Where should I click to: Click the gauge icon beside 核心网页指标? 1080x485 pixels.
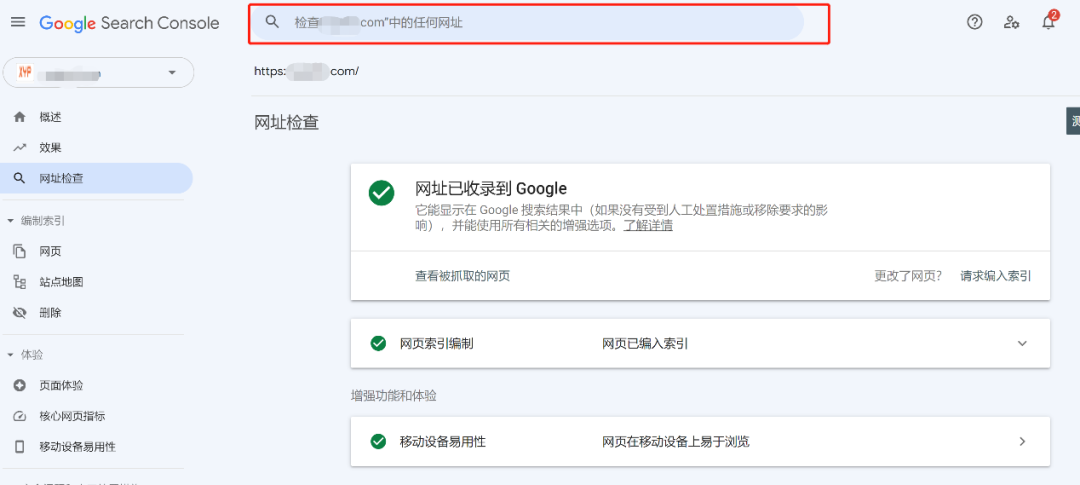point(19,416)
